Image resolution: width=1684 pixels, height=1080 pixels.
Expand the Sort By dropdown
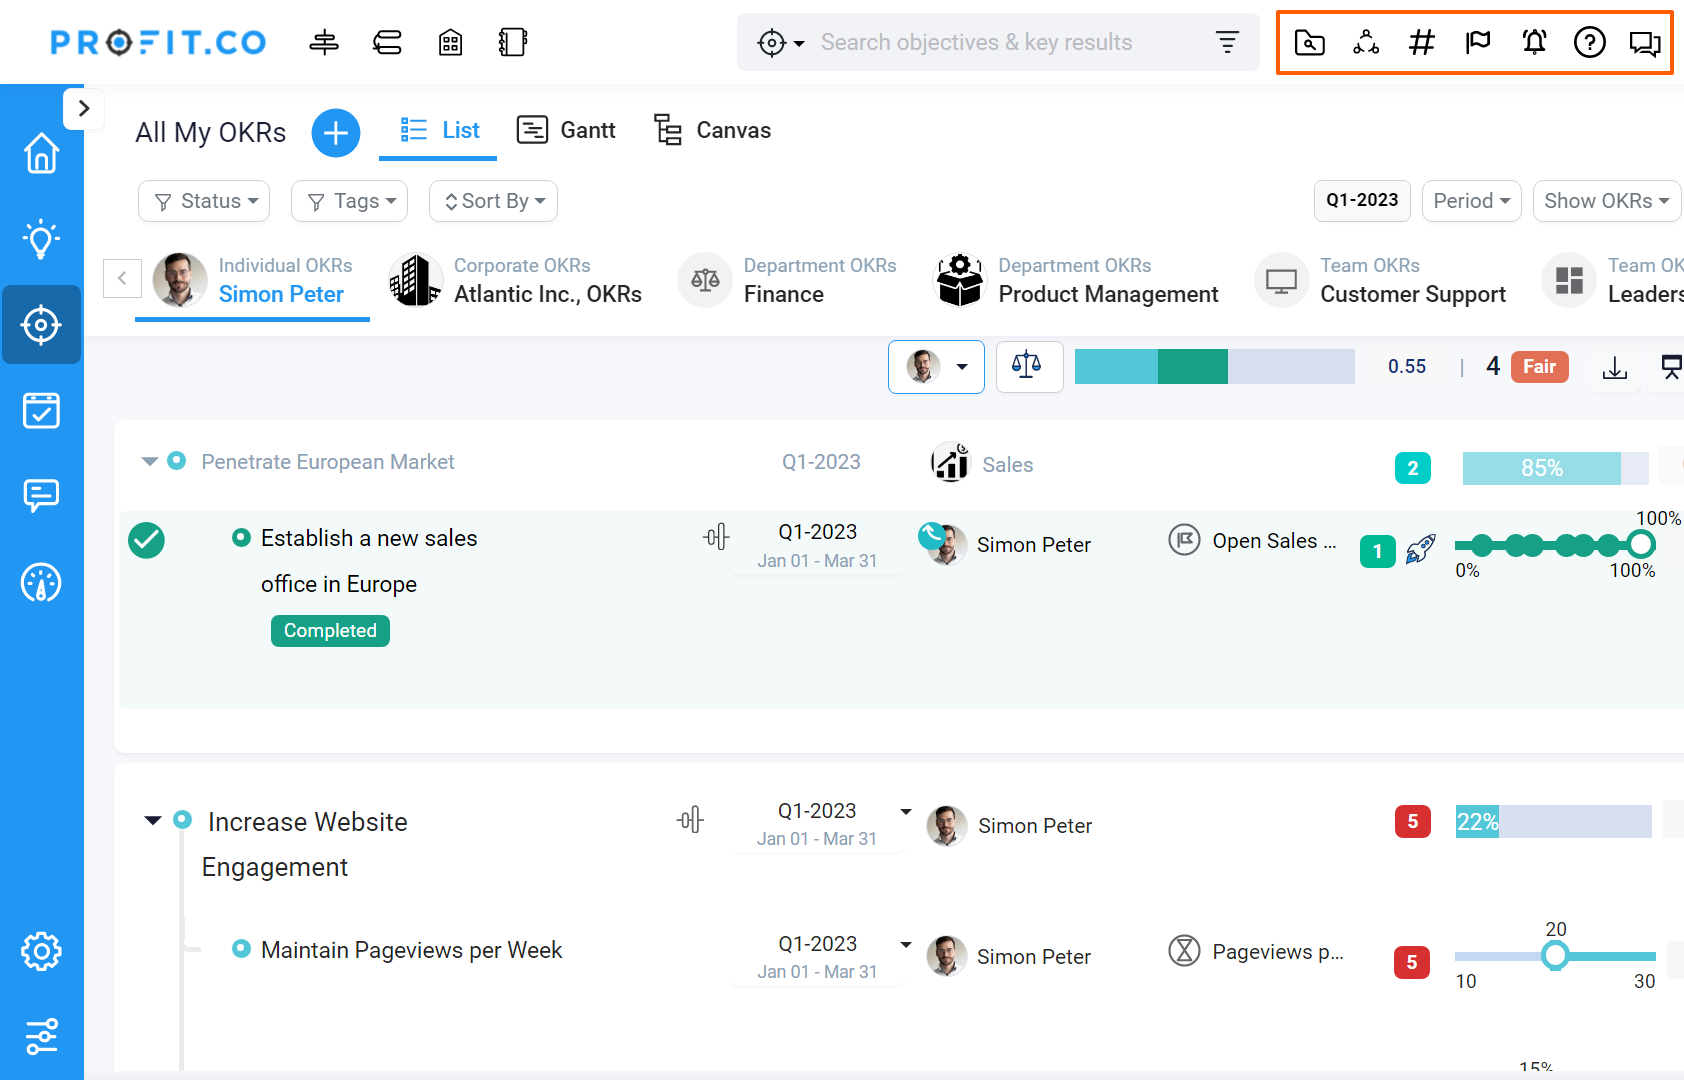tap(493, 201)
